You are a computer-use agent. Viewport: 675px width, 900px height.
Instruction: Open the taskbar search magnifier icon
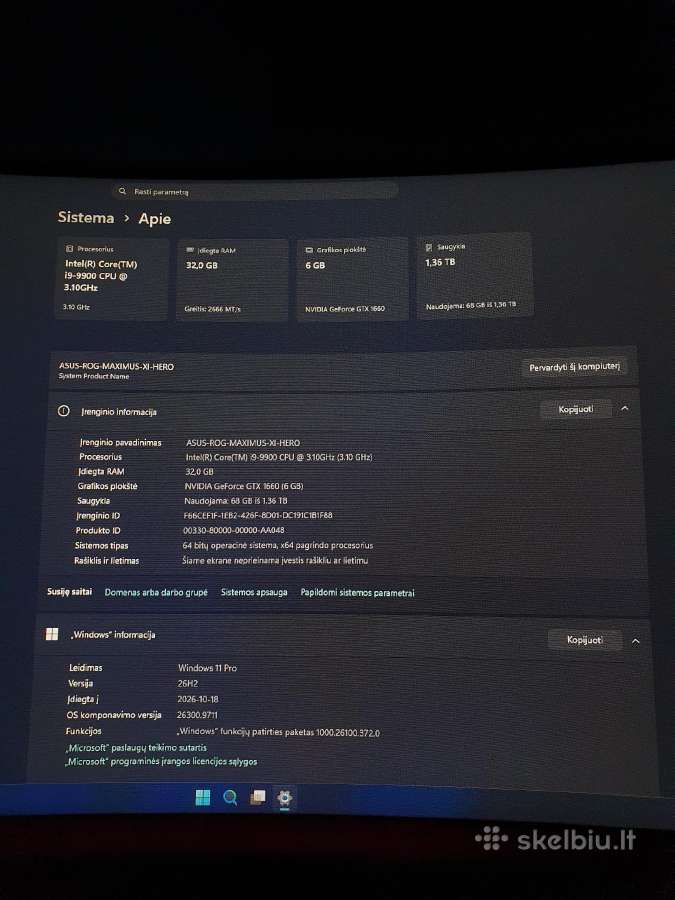(230, 797)
